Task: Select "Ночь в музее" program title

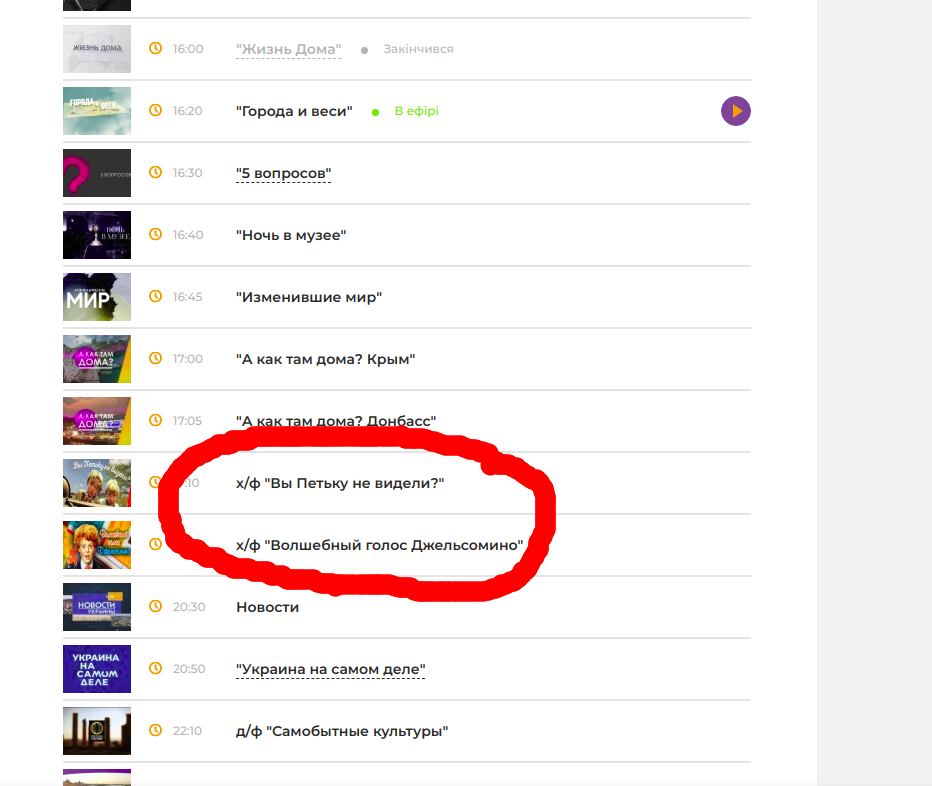Action: click(290, 235)
